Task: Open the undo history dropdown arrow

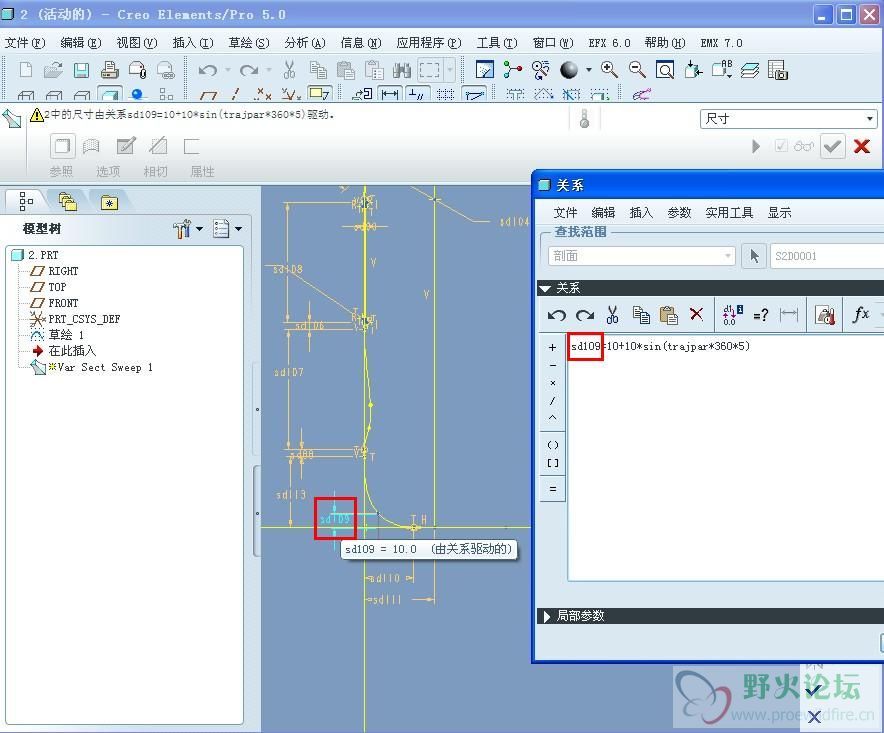Action: click(228, 70)
